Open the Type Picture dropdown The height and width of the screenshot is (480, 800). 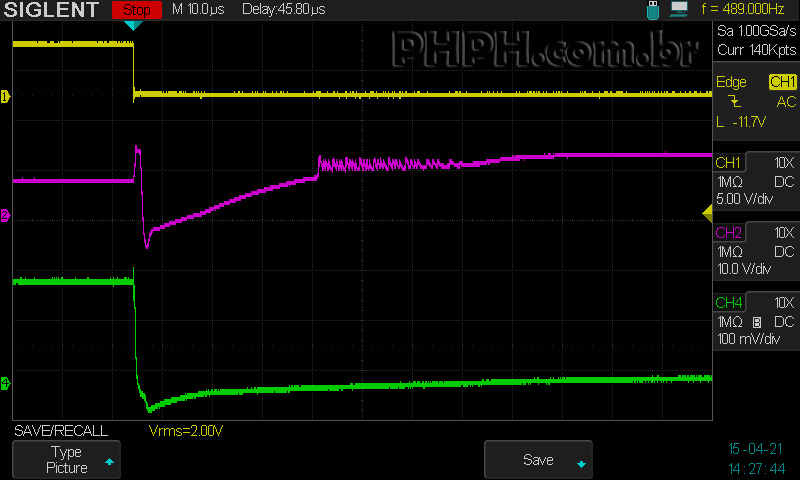(x=66, y=460)
